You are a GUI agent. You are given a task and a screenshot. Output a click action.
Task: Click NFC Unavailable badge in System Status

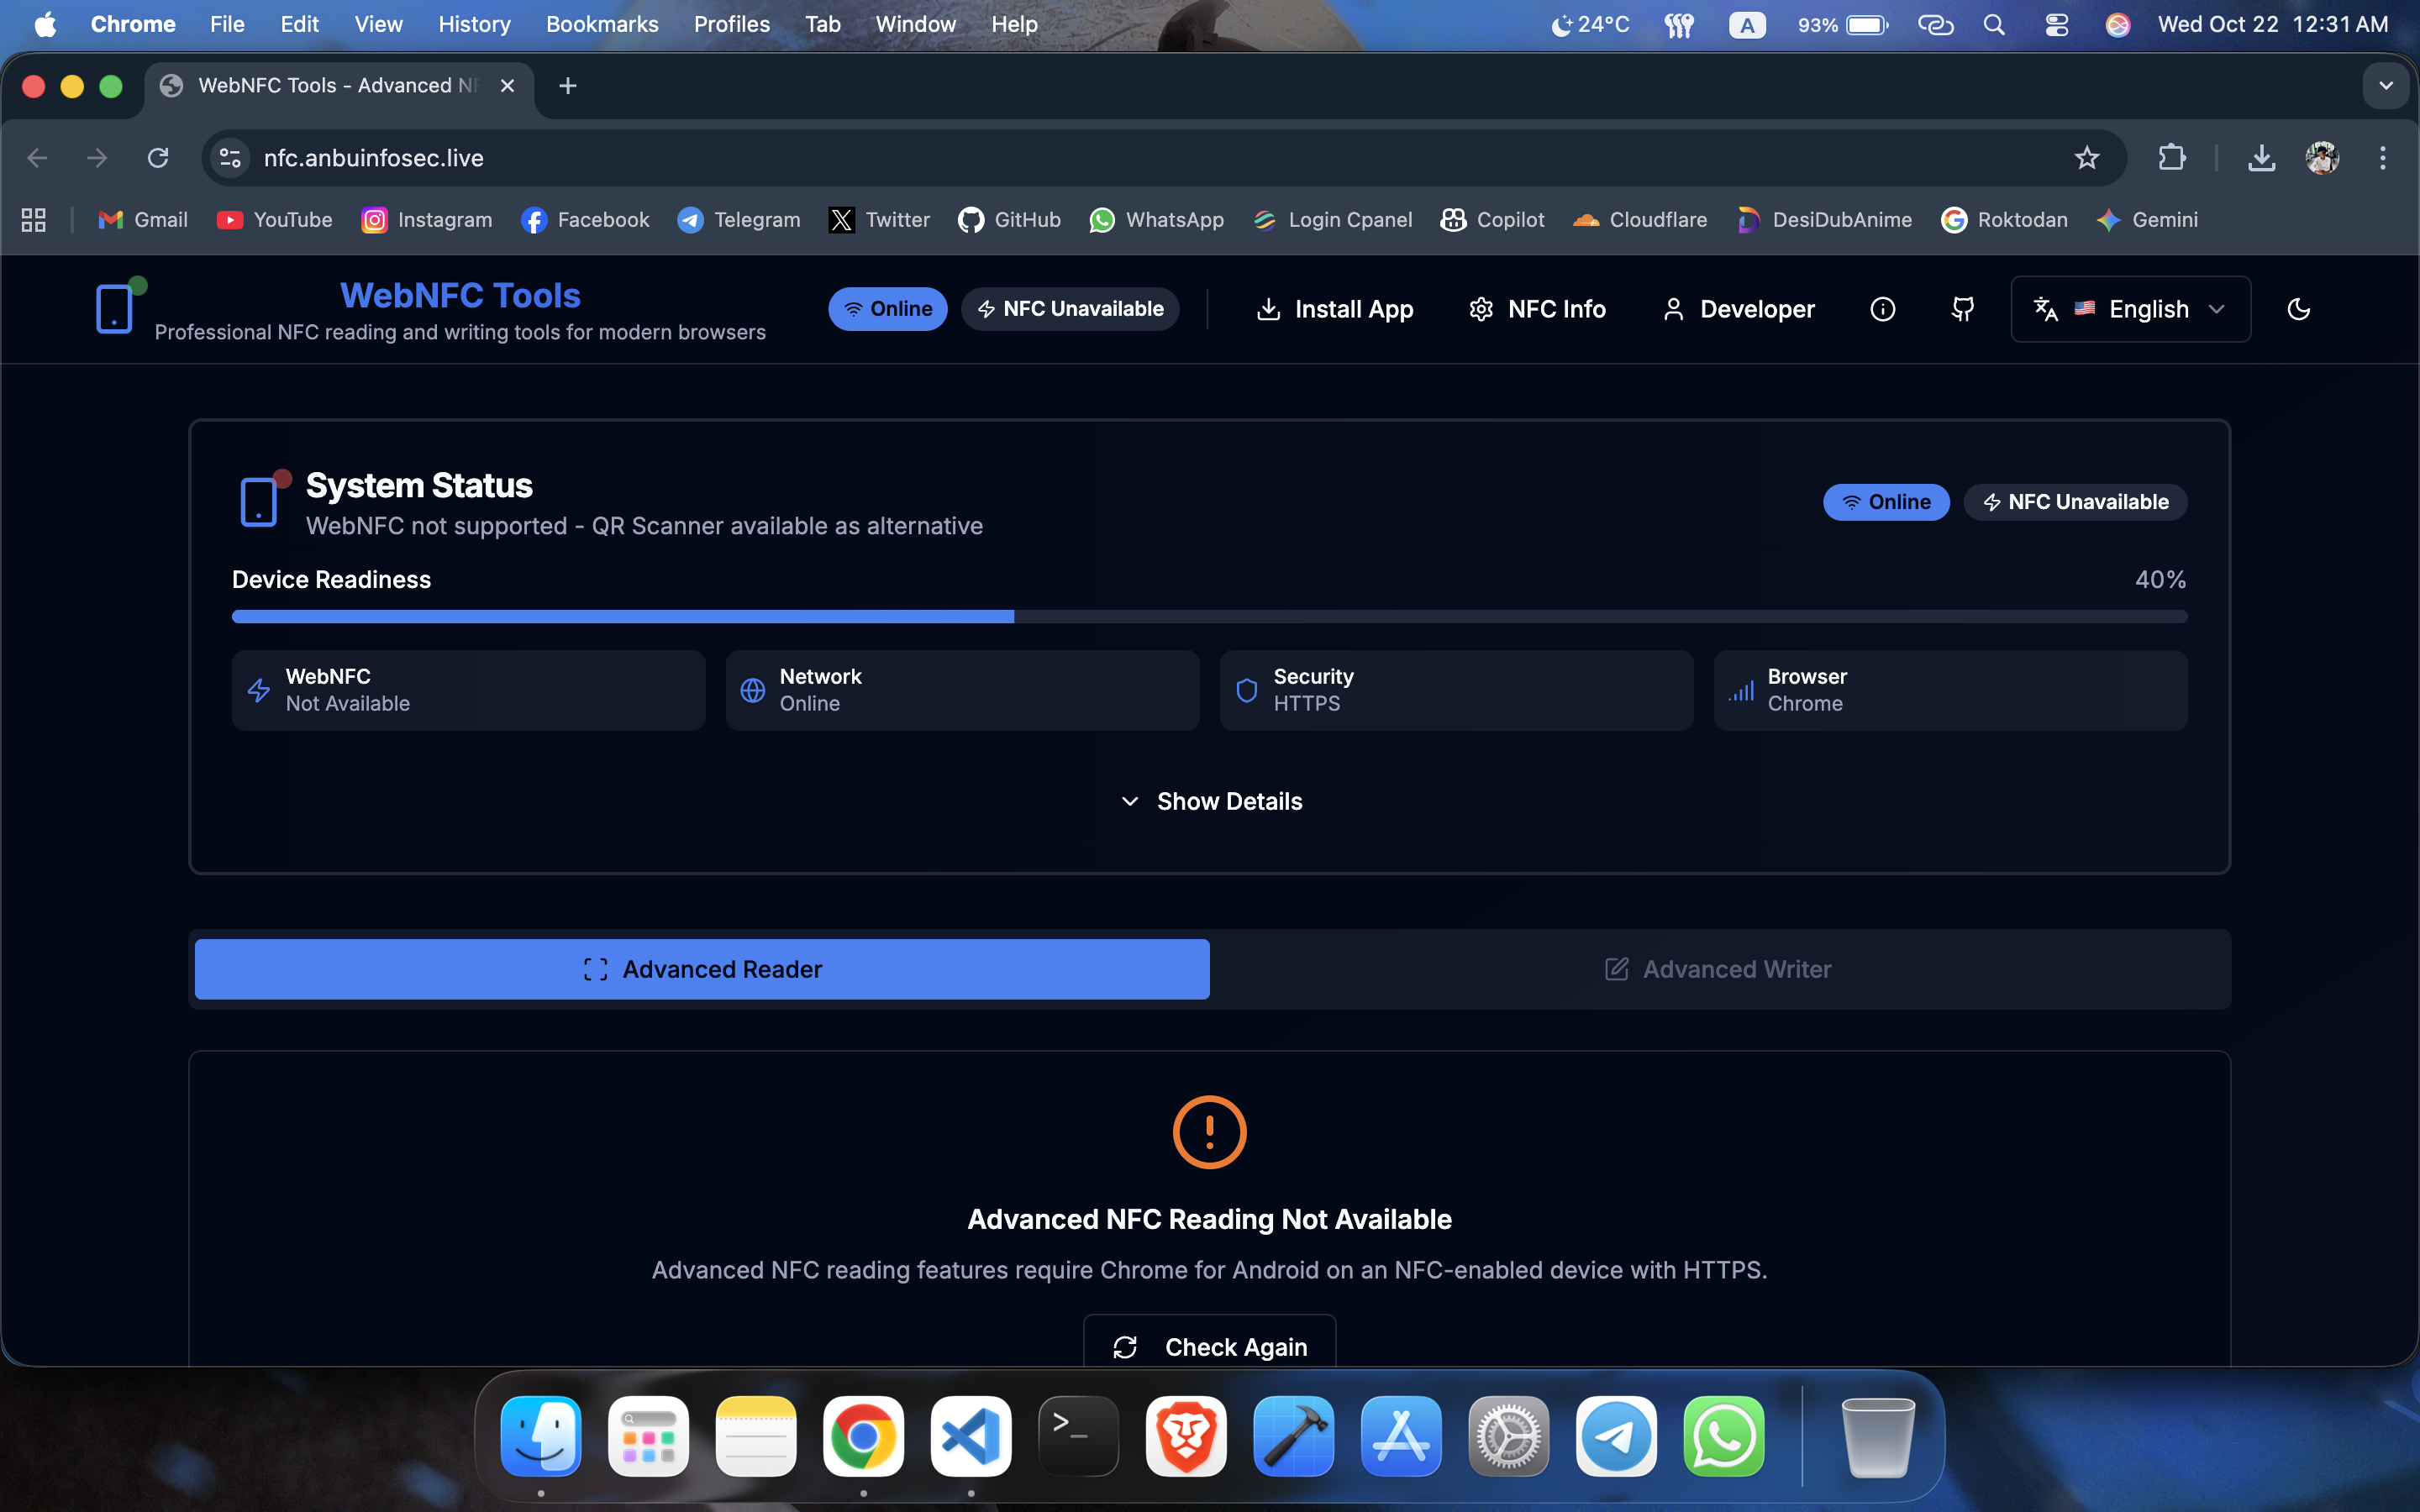pyautogui.click(x=2075, y=502)
